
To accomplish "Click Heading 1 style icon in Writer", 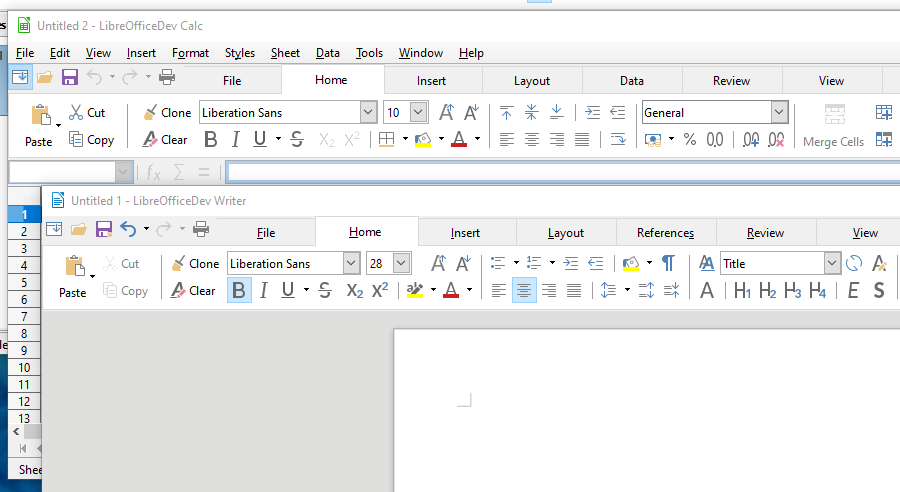I will (743, 291).
